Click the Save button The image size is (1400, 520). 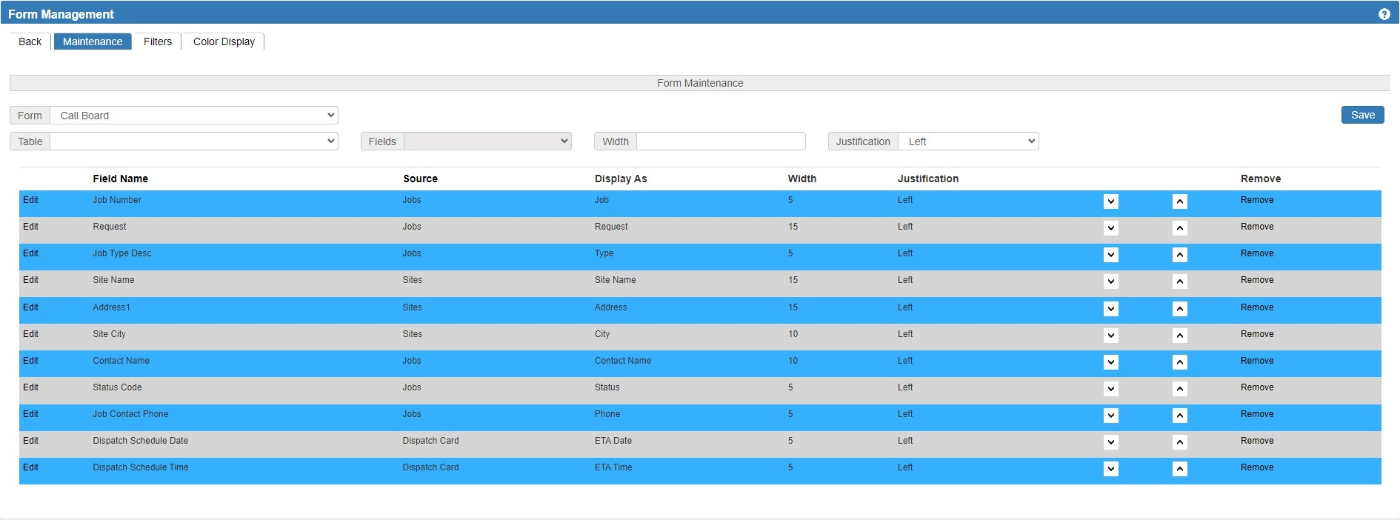1362,115
